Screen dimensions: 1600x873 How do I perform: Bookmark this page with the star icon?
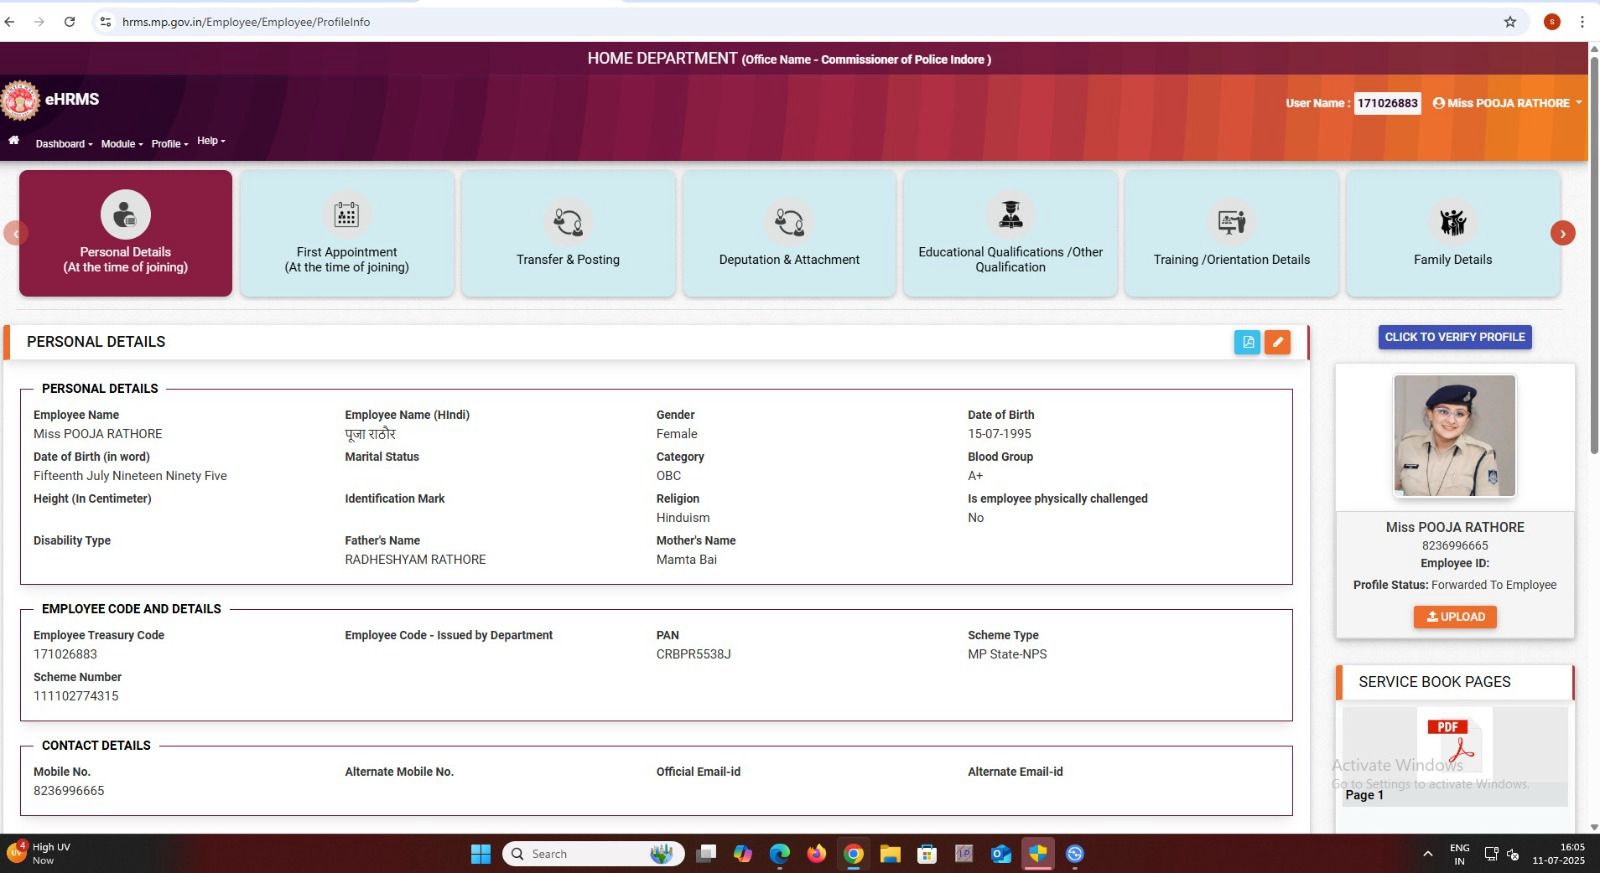click(1510, 22)
